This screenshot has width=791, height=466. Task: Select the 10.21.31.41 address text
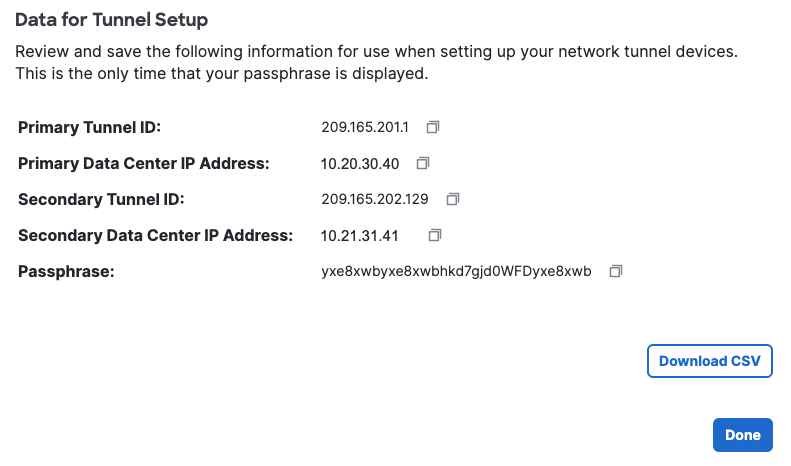pos(360,236)
